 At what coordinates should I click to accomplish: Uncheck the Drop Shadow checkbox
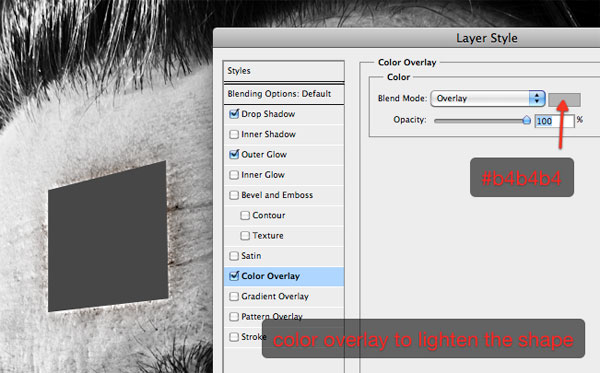[x=234, y=114]
